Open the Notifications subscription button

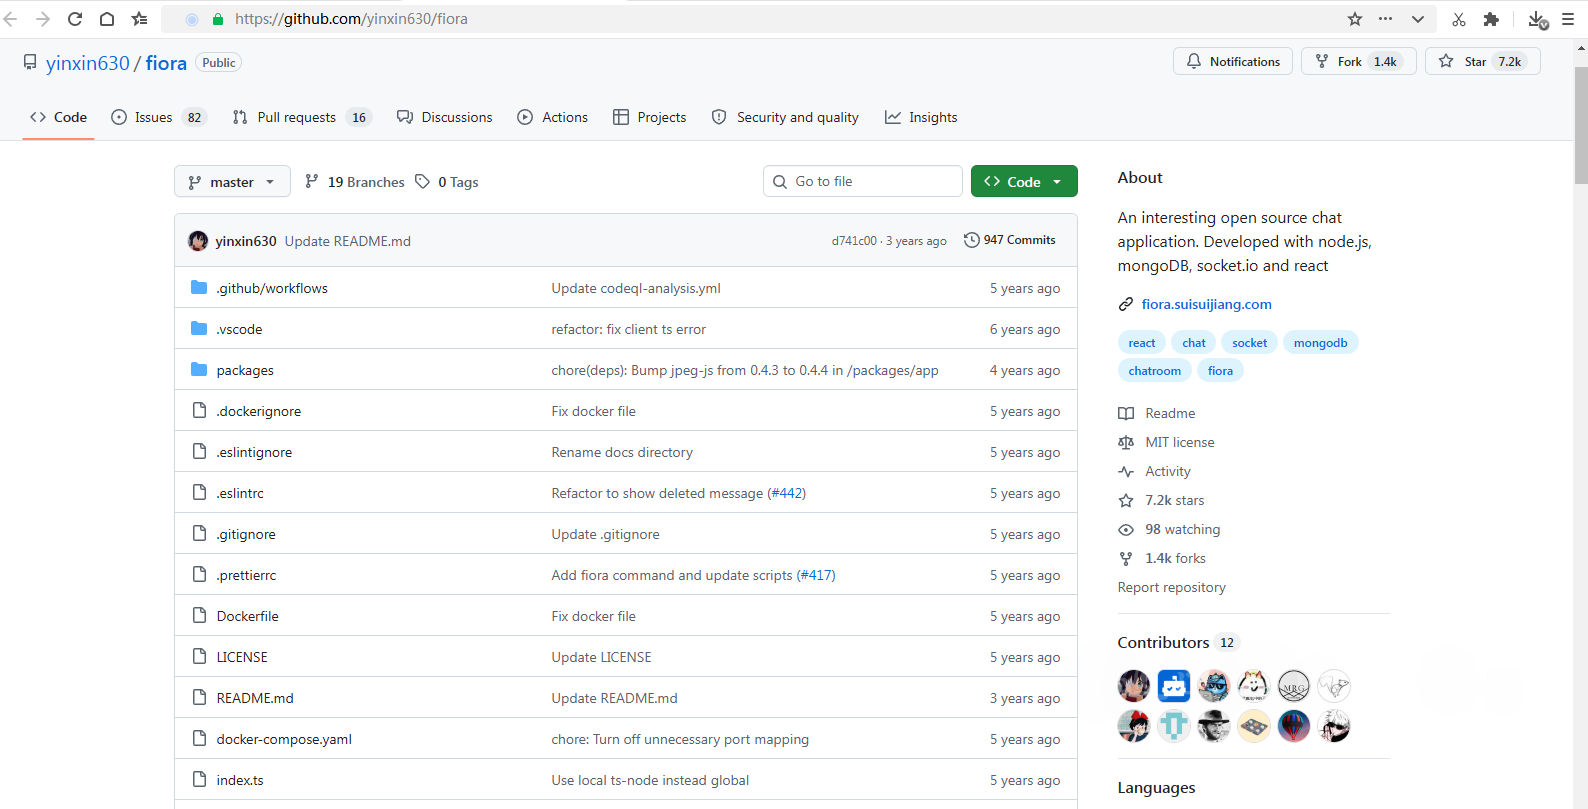[1233, 62]
